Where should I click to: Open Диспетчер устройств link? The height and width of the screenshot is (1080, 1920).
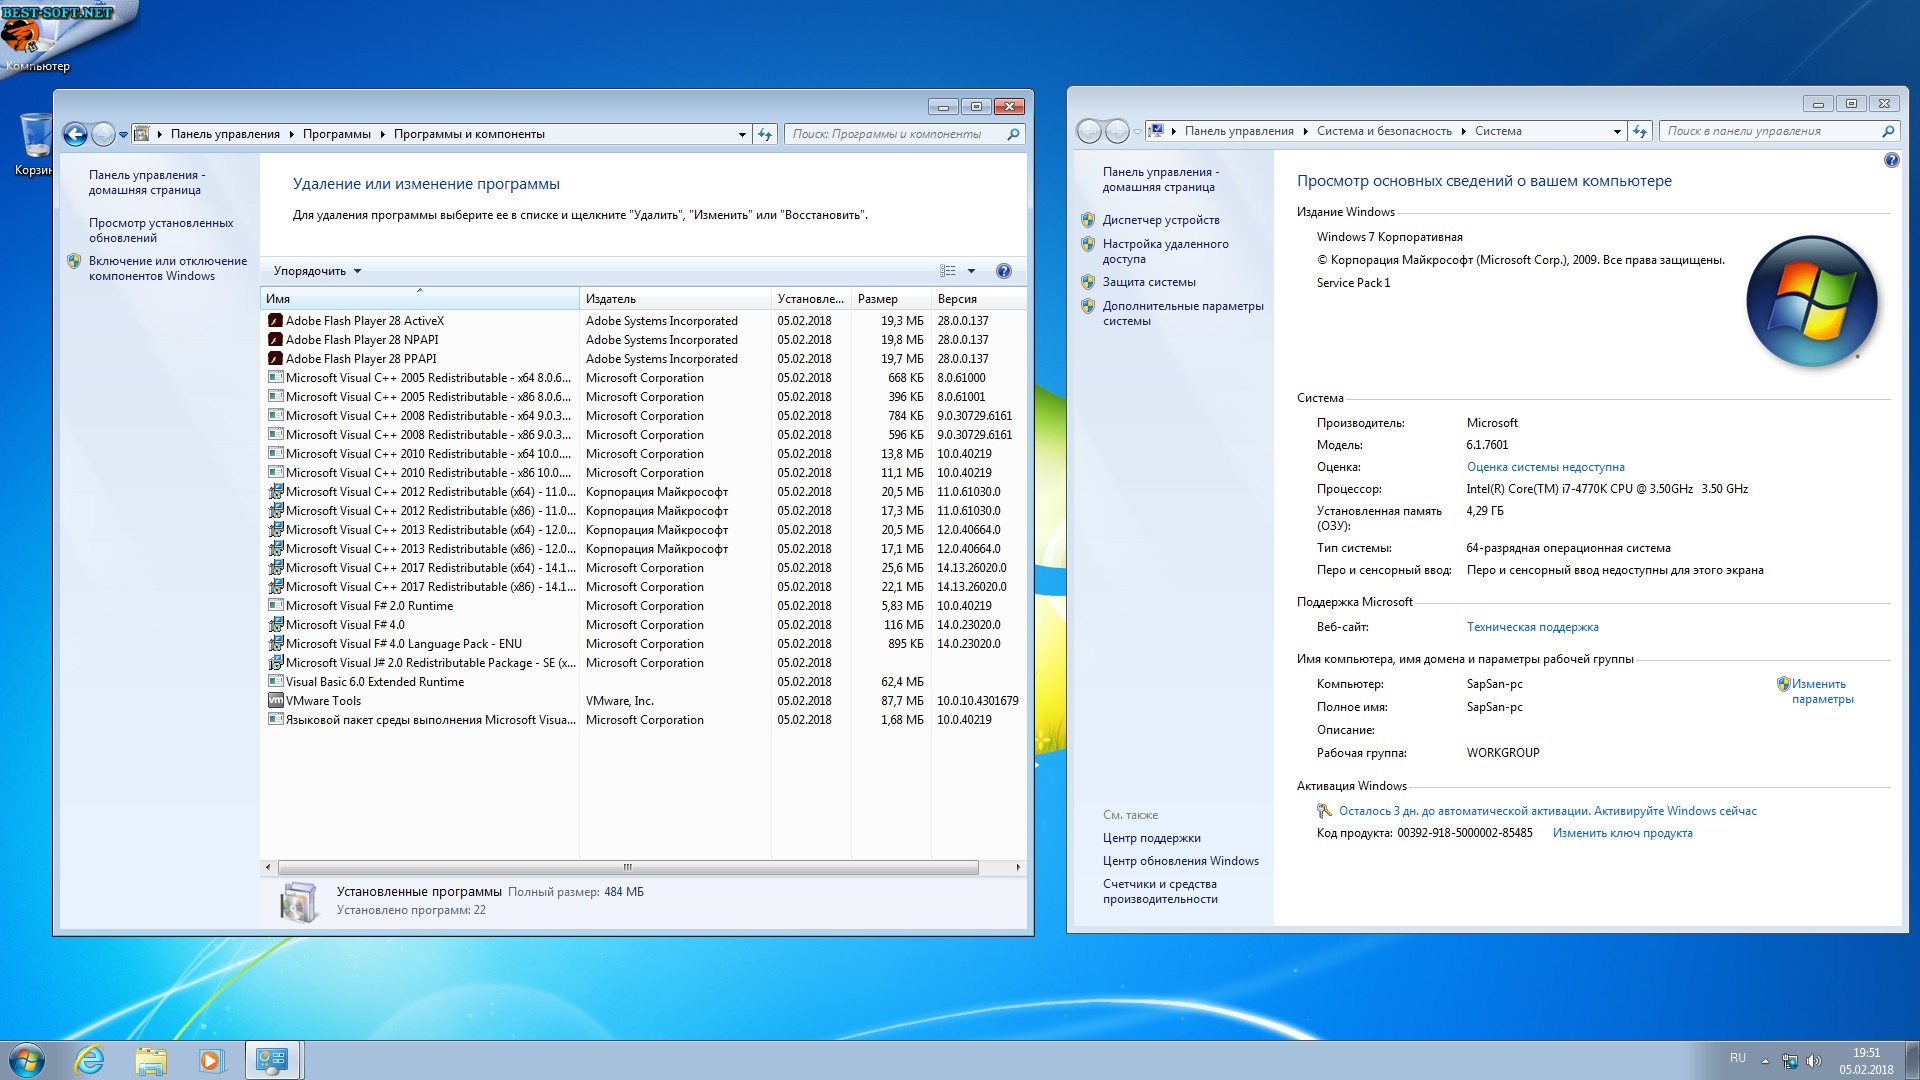(1160, 220)
